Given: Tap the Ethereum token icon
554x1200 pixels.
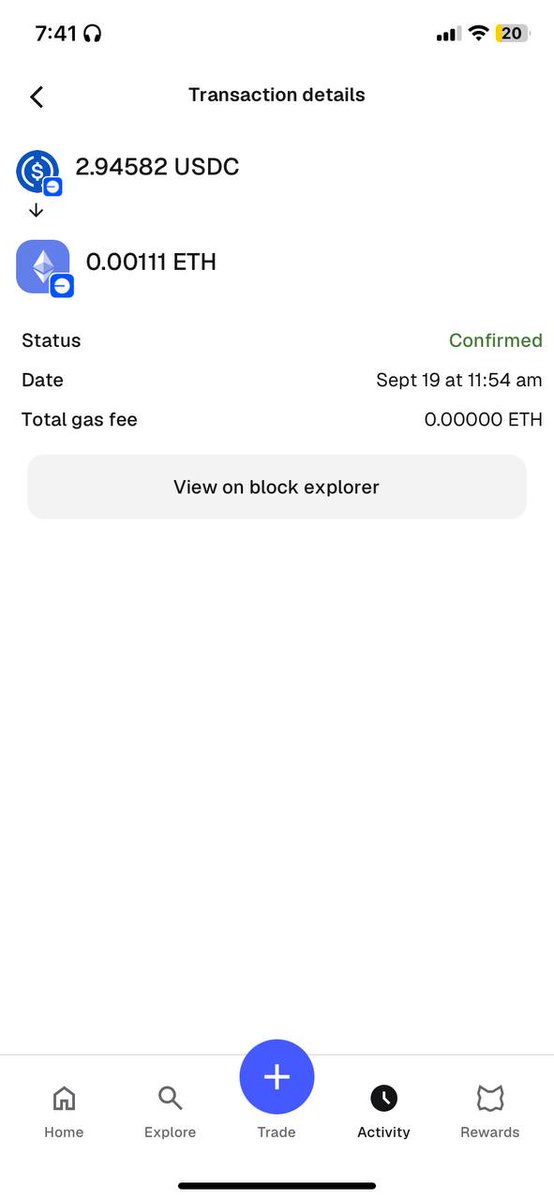Looking at the screenshot, I should pyautogui.click(x=43, y=266).
